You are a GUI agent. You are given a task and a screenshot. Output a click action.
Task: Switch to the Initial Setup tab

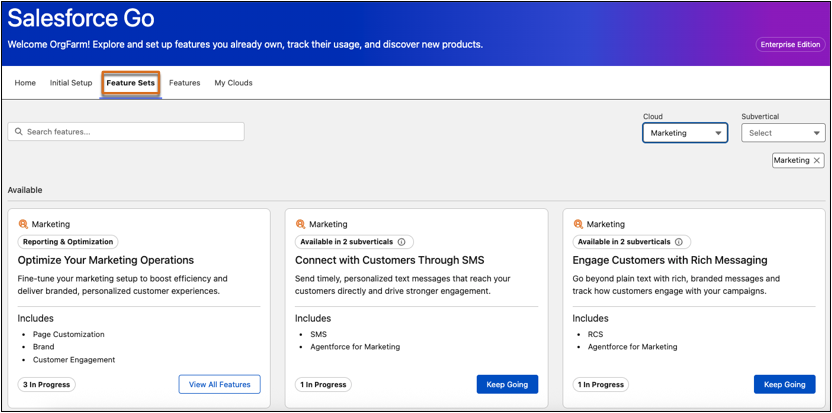71,83
